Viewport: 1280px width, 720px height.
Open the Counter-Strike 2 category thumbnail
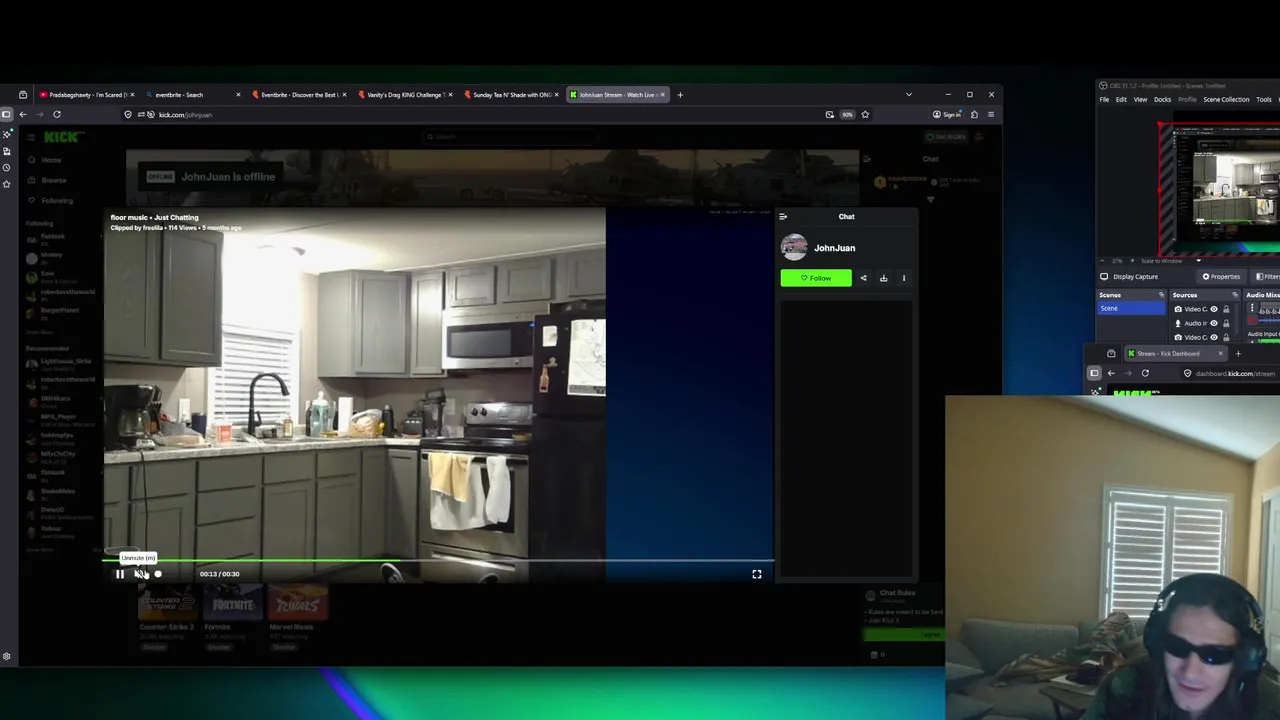click(x=166, y=604)
